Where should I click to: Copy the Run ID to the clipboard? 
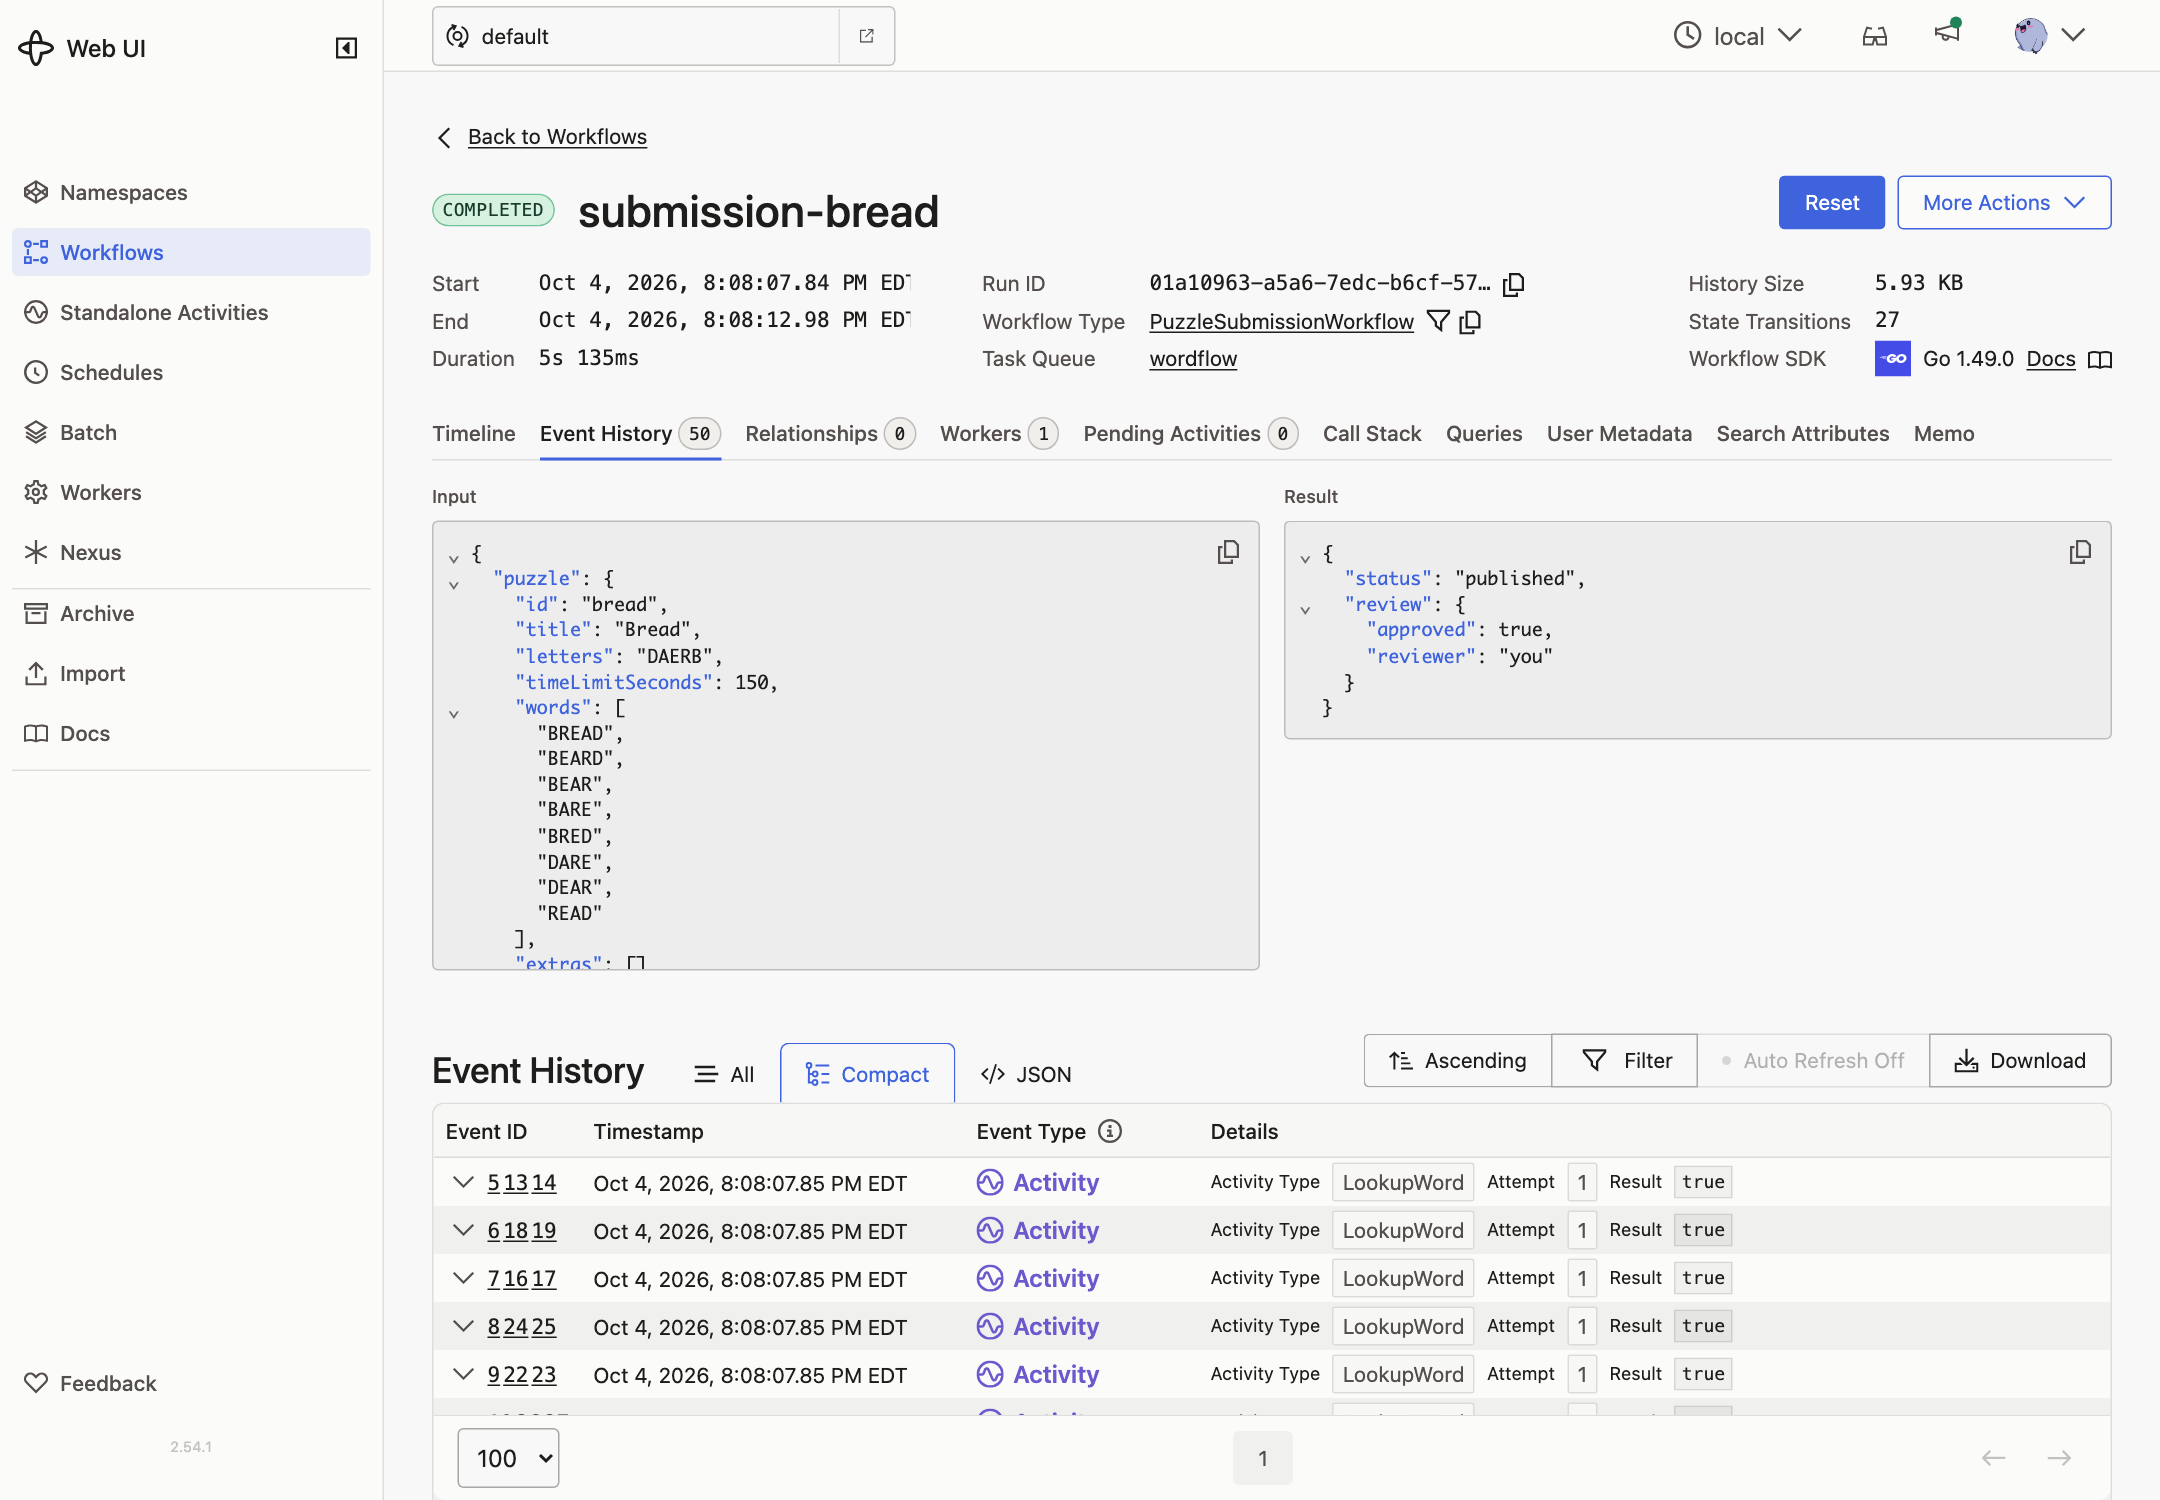[x=1514, y=284]
